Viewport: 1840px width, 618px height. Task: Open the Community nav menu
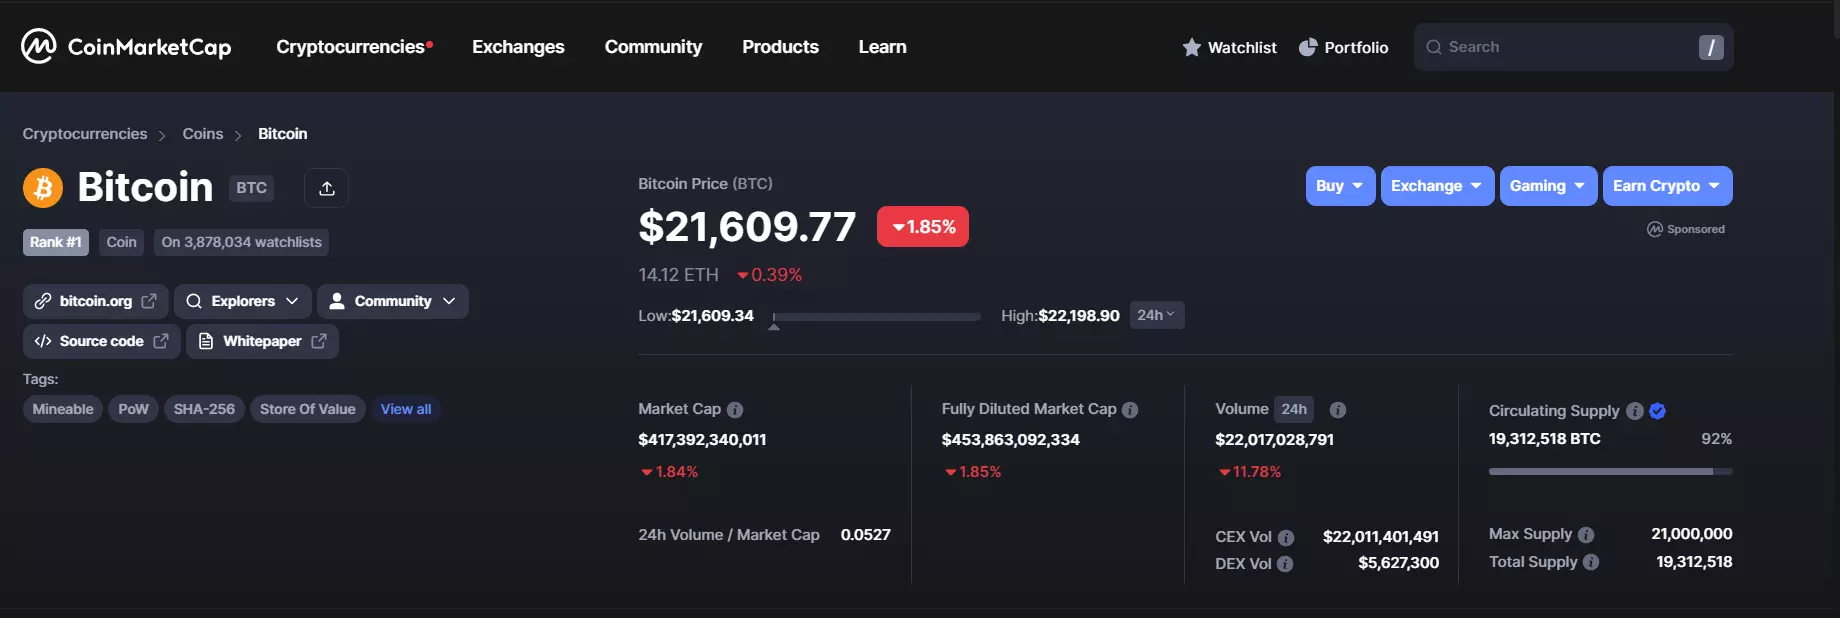click(x=653, y=47)
